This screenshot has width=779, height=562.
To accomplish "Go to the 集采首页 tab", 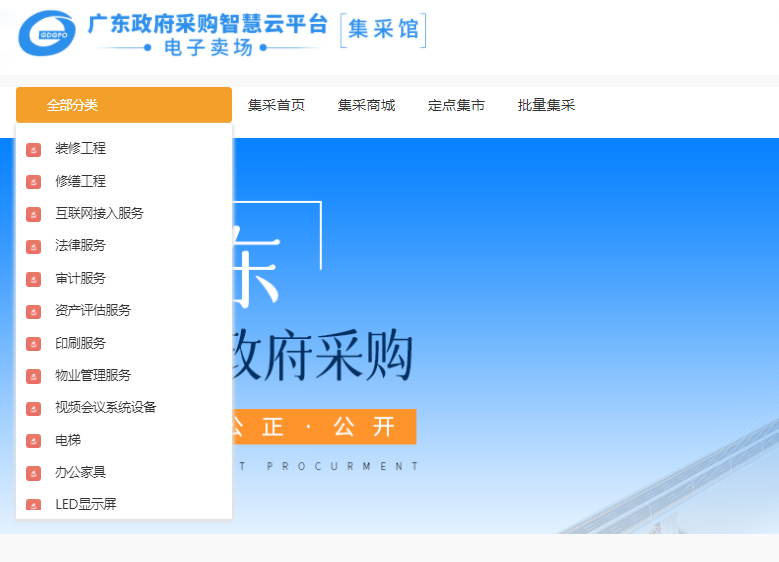I will (x=276, y=105).
